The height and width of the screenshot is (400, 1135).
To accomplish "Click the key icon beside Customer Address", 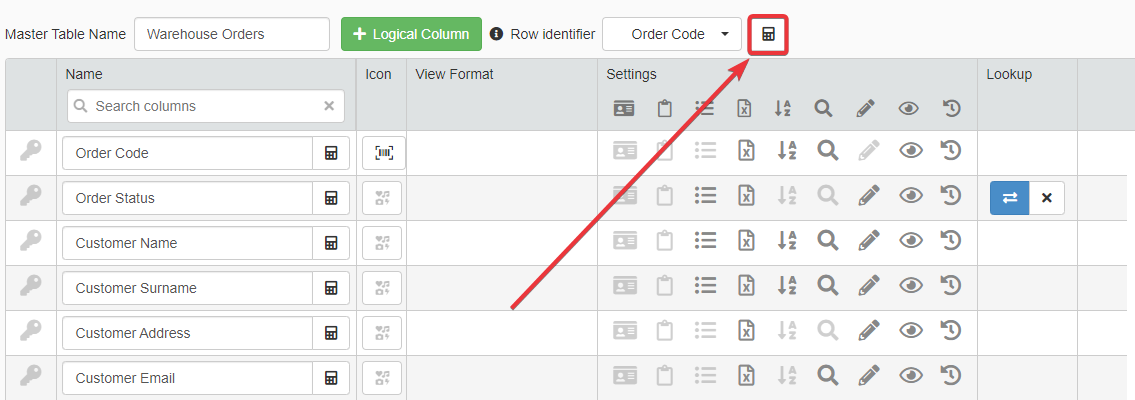I will pos(32,331).
